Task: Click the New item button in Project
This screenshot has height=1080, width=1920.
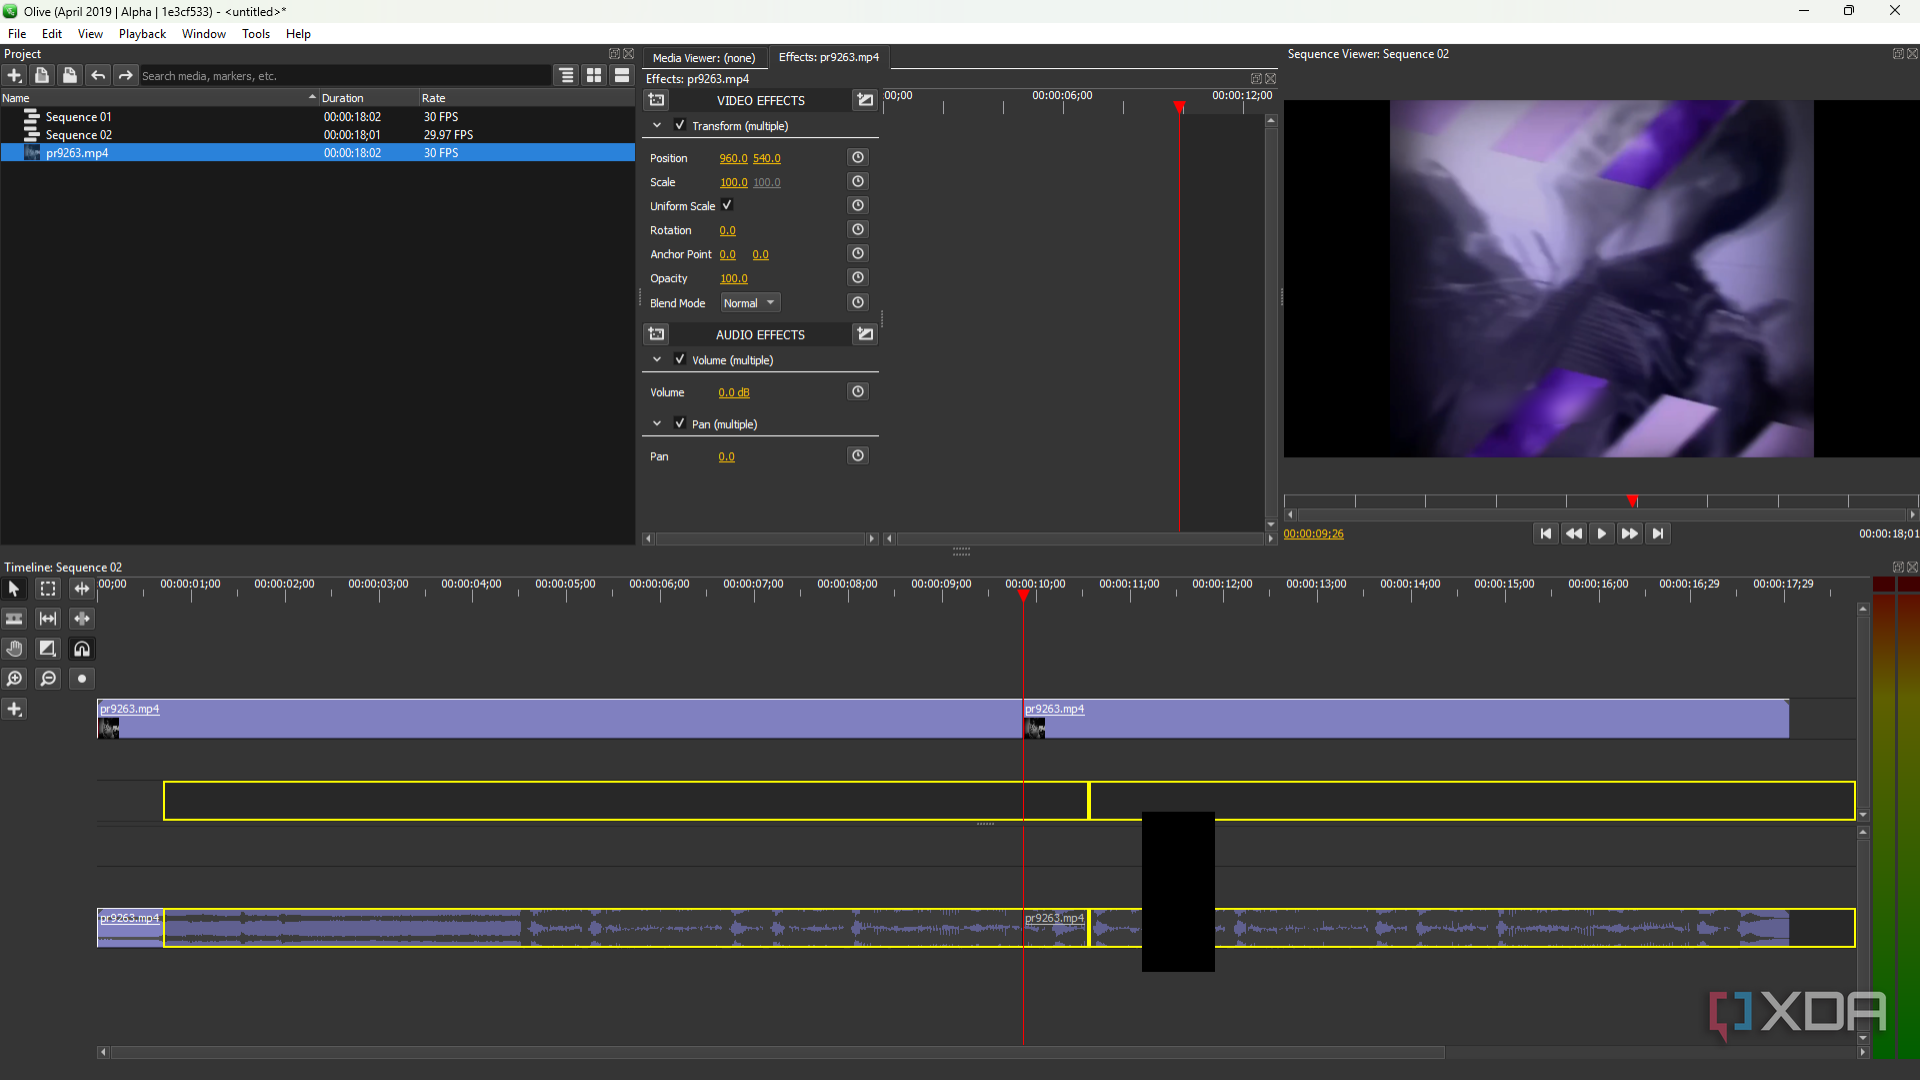Action: pos(14,75)
